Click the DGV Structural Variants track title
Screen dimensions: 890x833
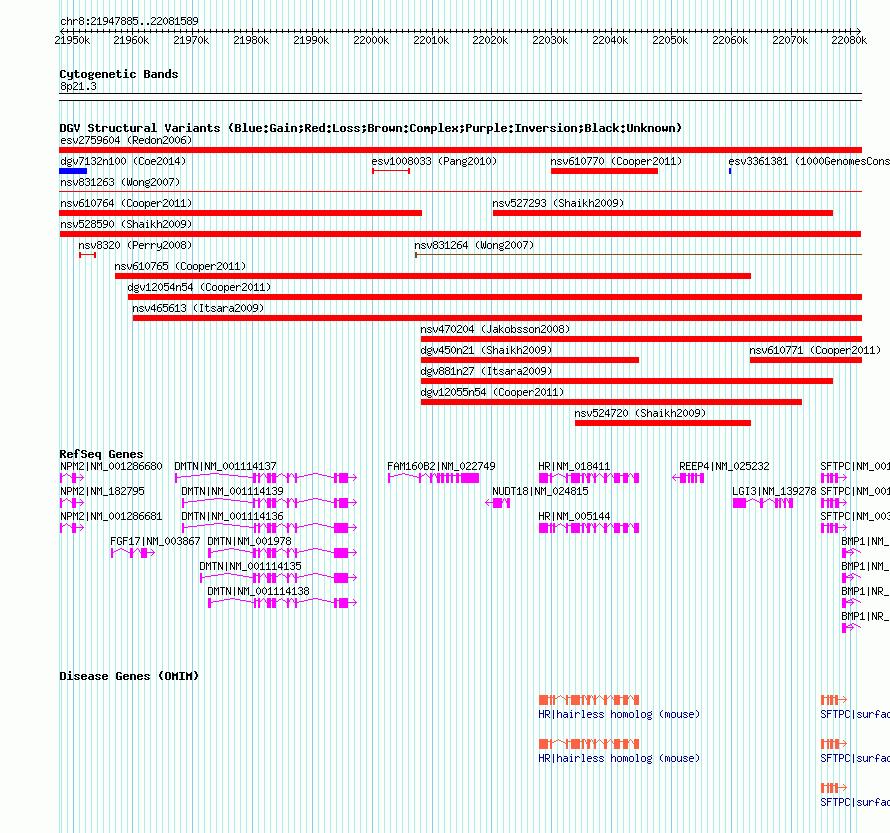point(370,128)
